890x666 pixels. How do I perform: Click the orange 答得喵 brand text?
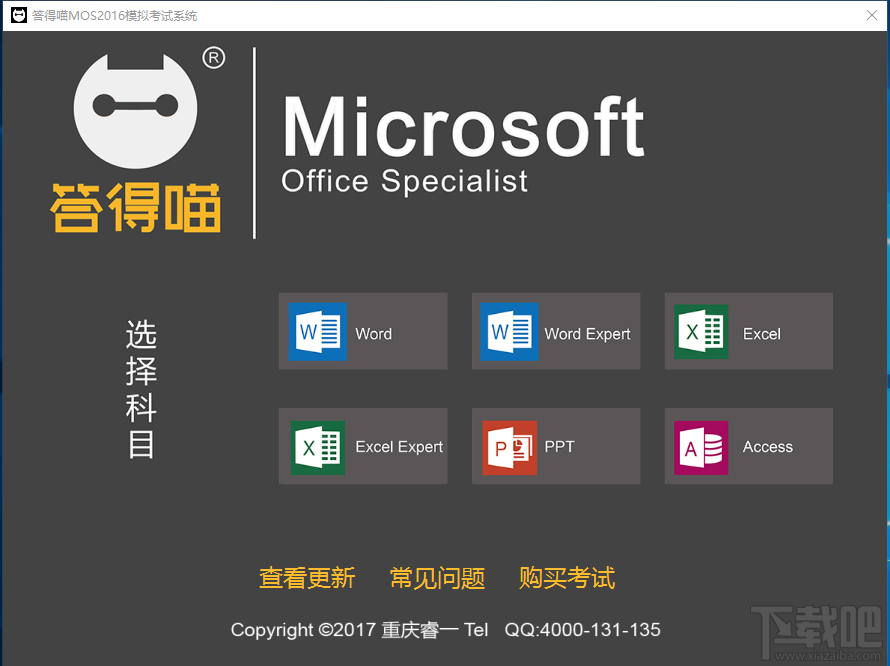[x=136, y=207]
